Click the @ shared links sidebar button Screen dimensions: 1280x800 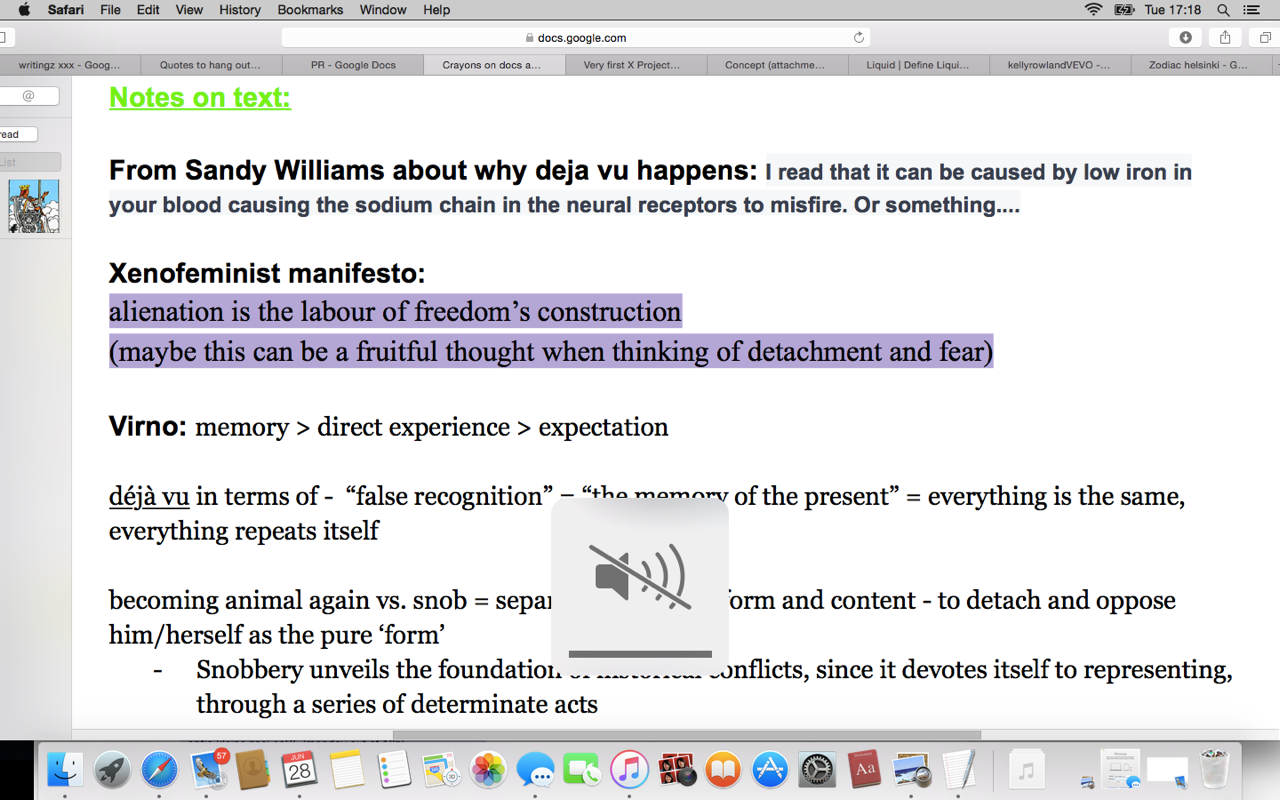click(28, 96)
